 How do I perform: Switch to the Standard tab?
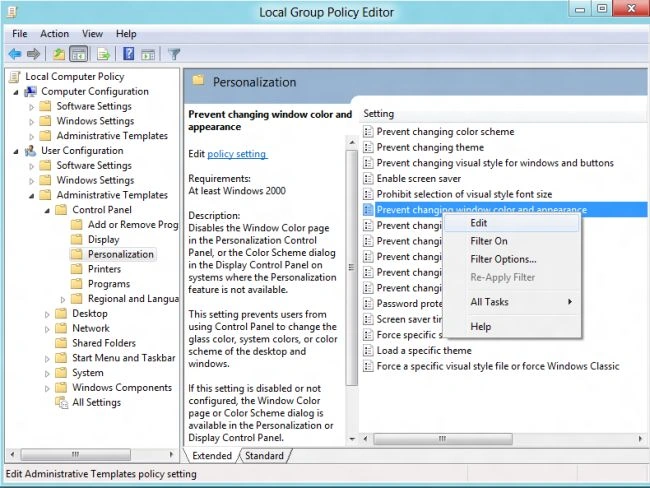[x=264, y=456]
